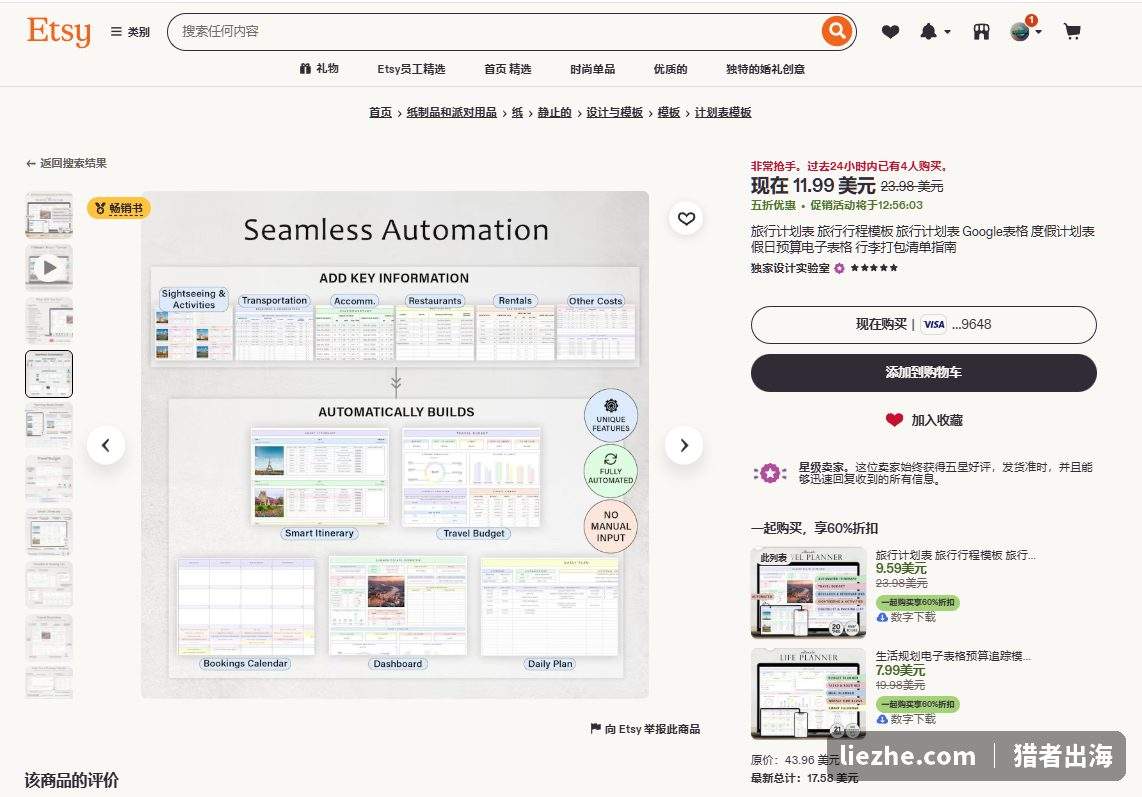Click the 现在 11.99 美元 price
Viewport: 1142px width, 797px height.
pos(813,186)
